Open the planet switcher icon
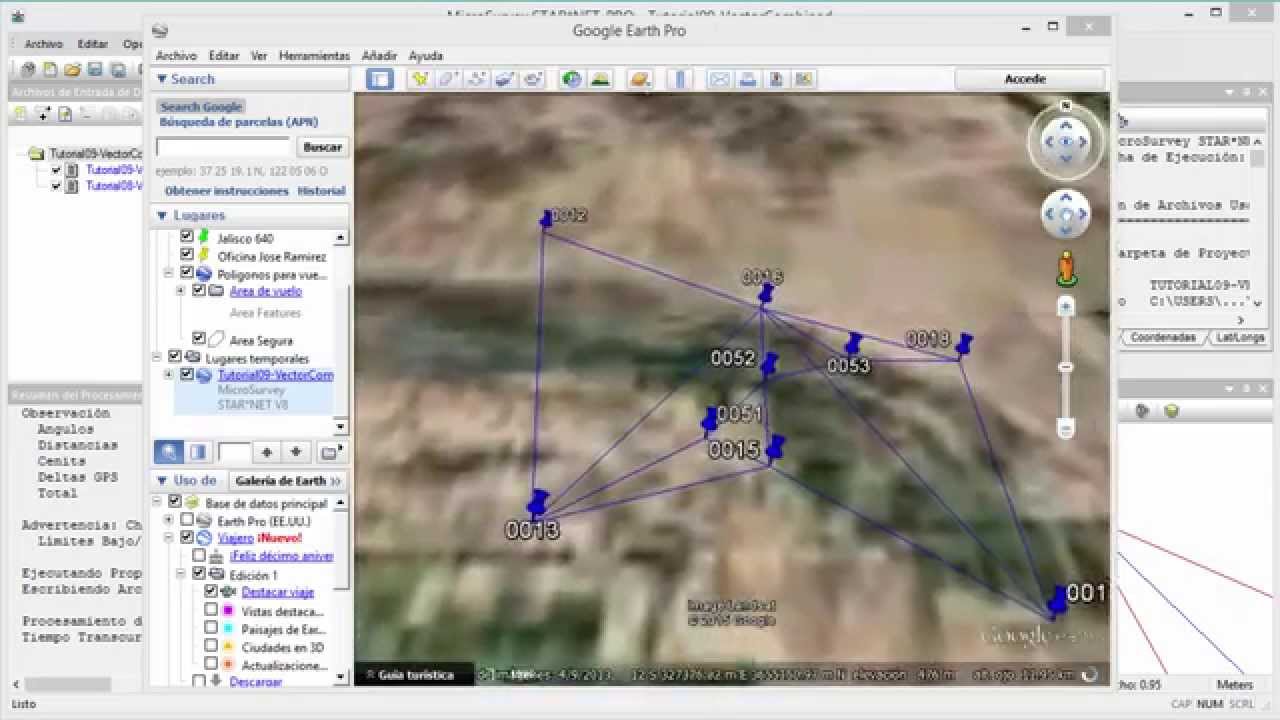Screen dimensions: 1280x720 [x=640, y=79]
